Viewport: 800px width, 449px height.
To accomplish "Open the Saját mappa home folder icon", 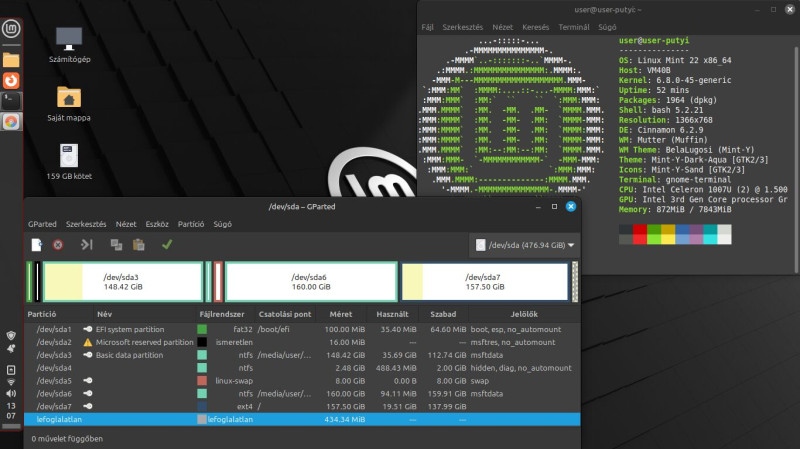I will (x=69, y=104).
